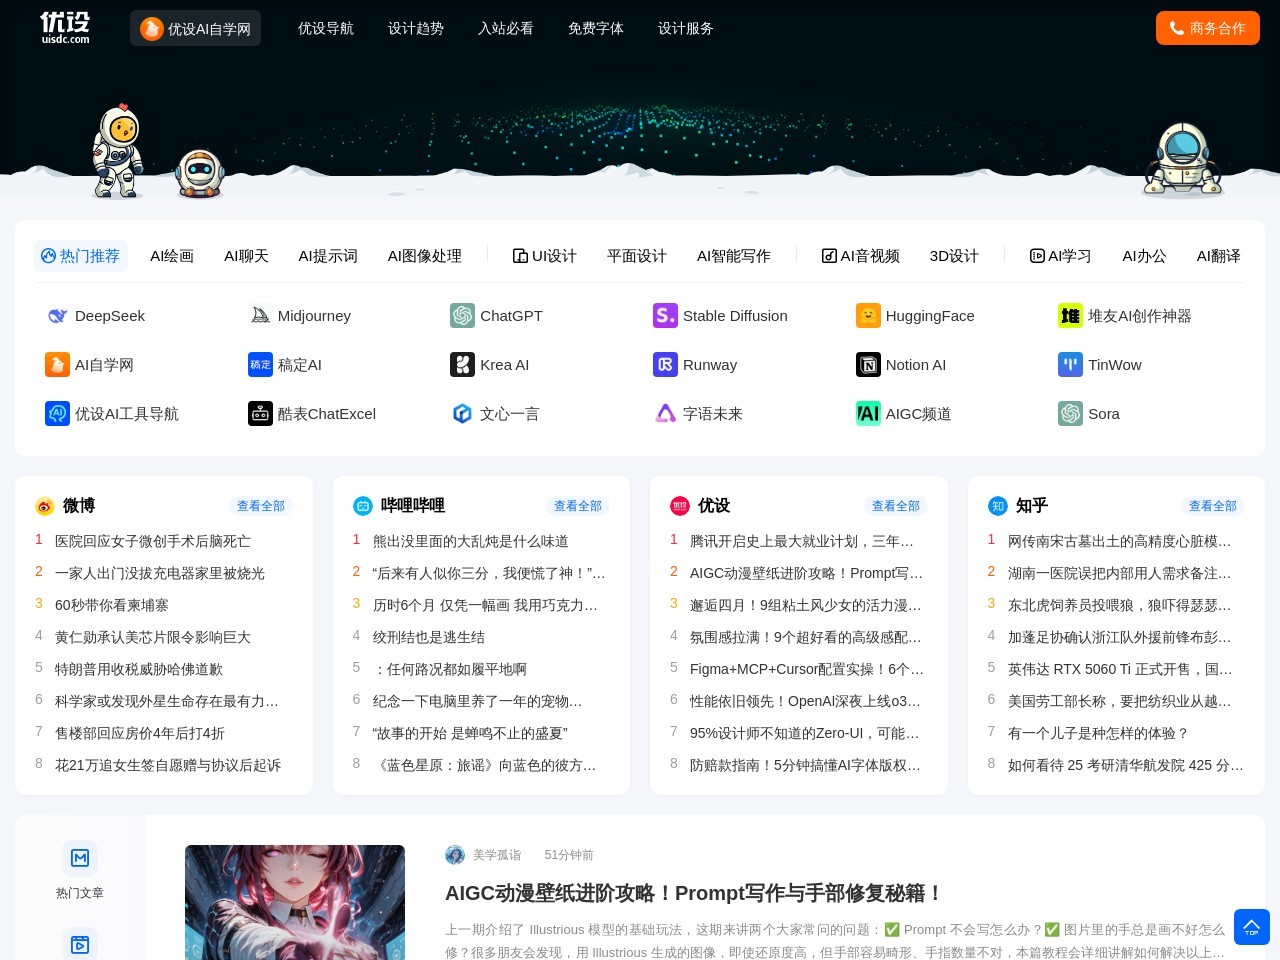Open 医院回应女子微创手术后脑死亡 Weibo item
The image size is (1280, 960).
153,541
